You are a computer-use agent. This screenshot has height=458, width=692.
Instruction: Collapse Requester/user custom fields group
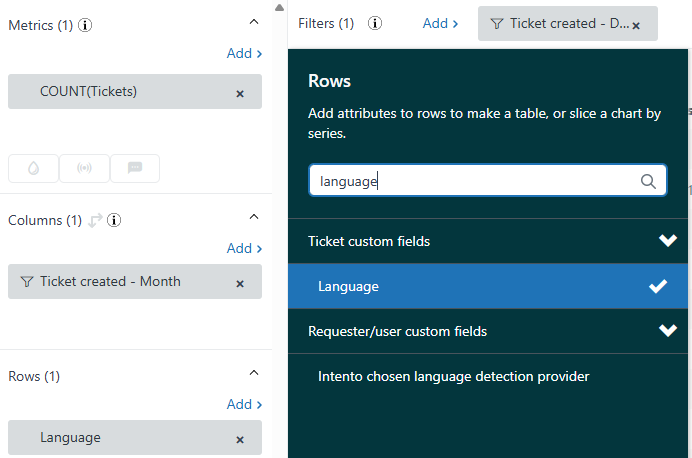(668, 331)
